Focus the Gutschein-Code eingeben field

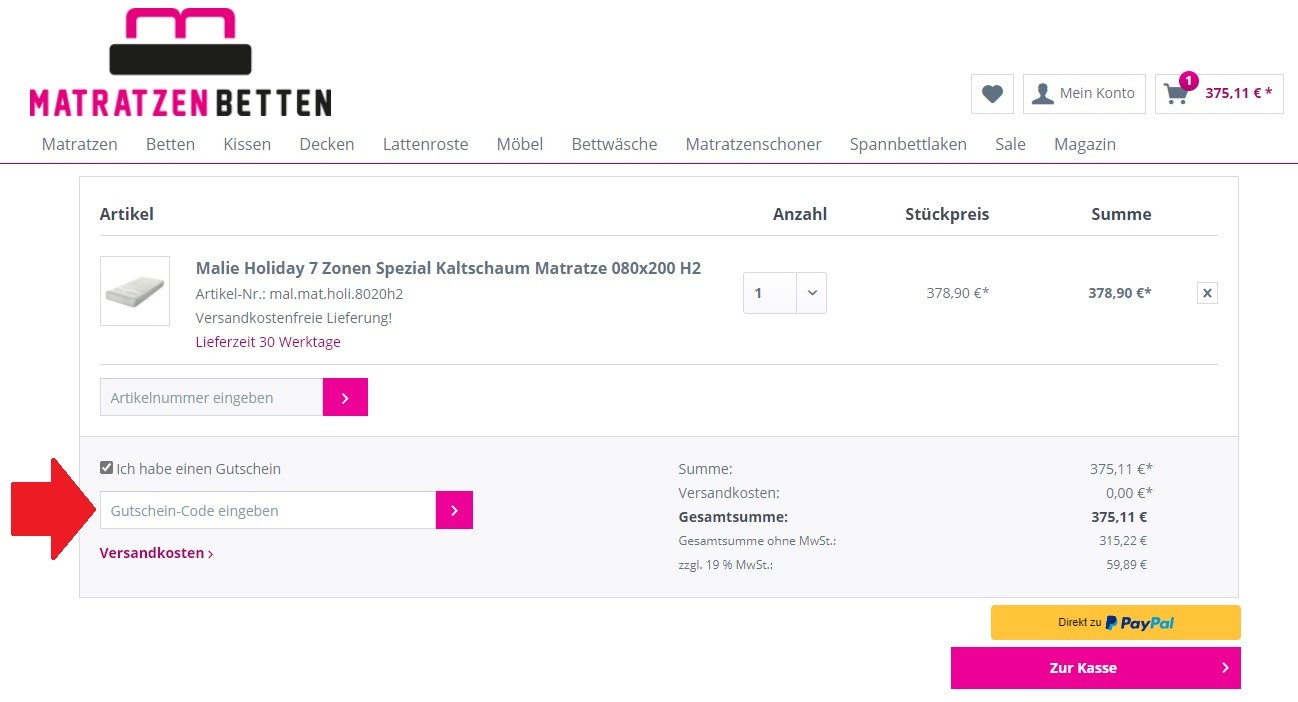pyautogui.click(x=268, y=510)
